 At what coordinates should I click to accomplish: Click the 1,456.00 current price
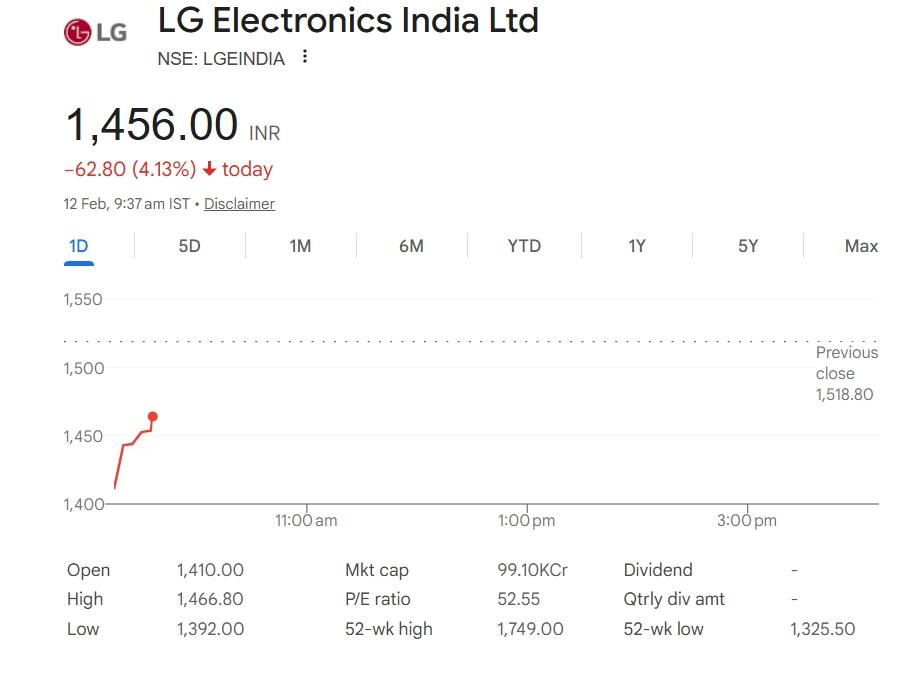151,126
